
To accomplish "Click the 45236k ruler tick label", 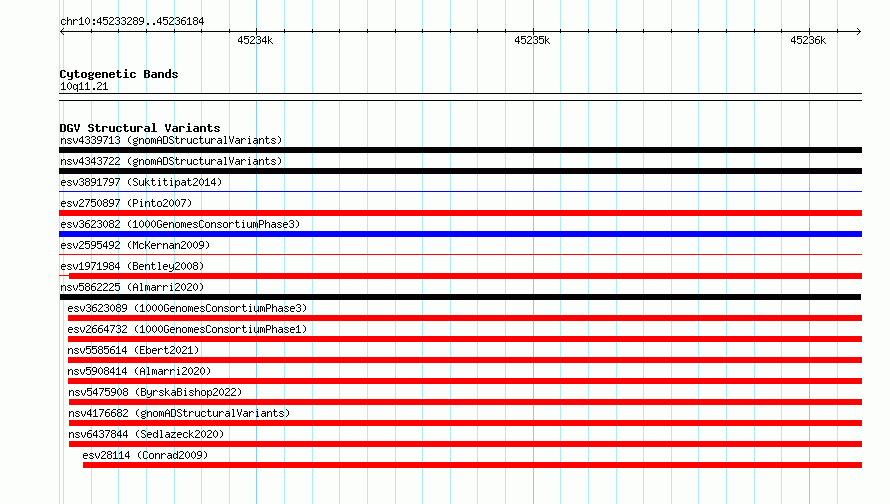I will (808, 40).
